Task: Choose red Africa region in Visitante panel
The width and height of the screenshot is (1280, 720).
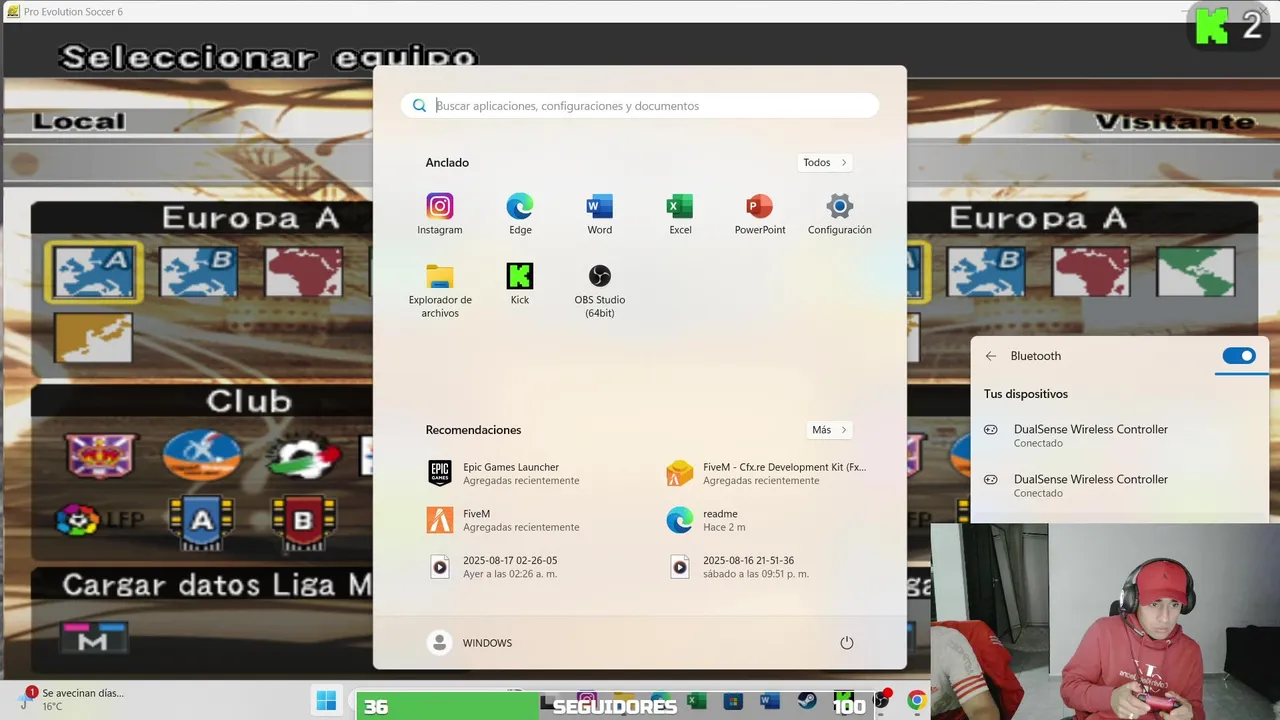Action: pyautogui.click(x=1091, y=271)
